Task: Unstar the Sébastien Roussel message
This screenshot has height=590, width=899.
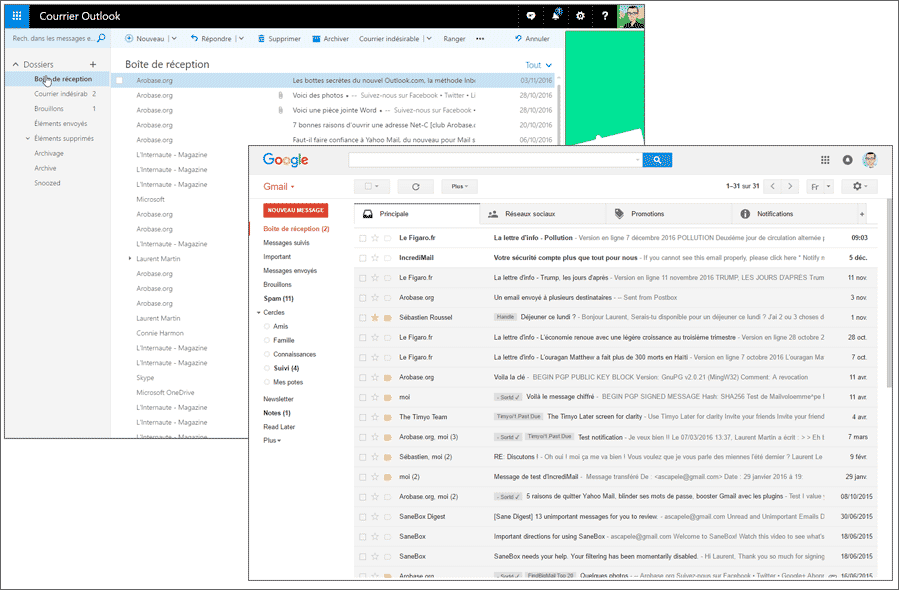Action: pos(375,317)
